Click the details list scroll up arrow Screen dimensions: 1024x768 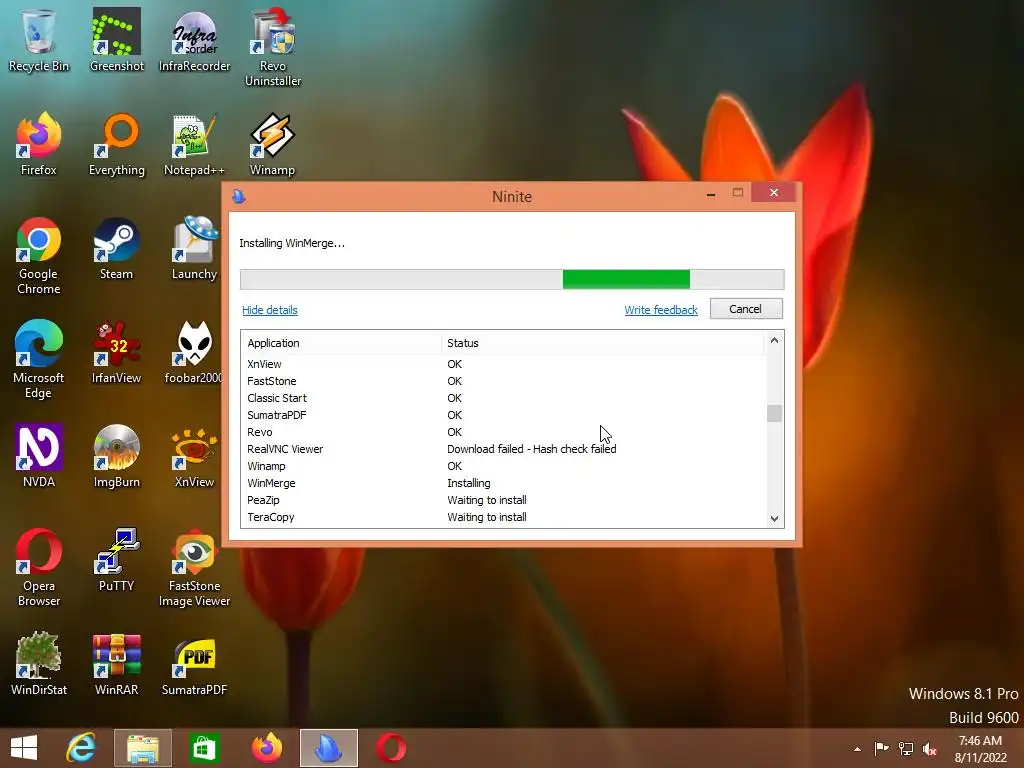pyautogui.click(x=774, y=340)
